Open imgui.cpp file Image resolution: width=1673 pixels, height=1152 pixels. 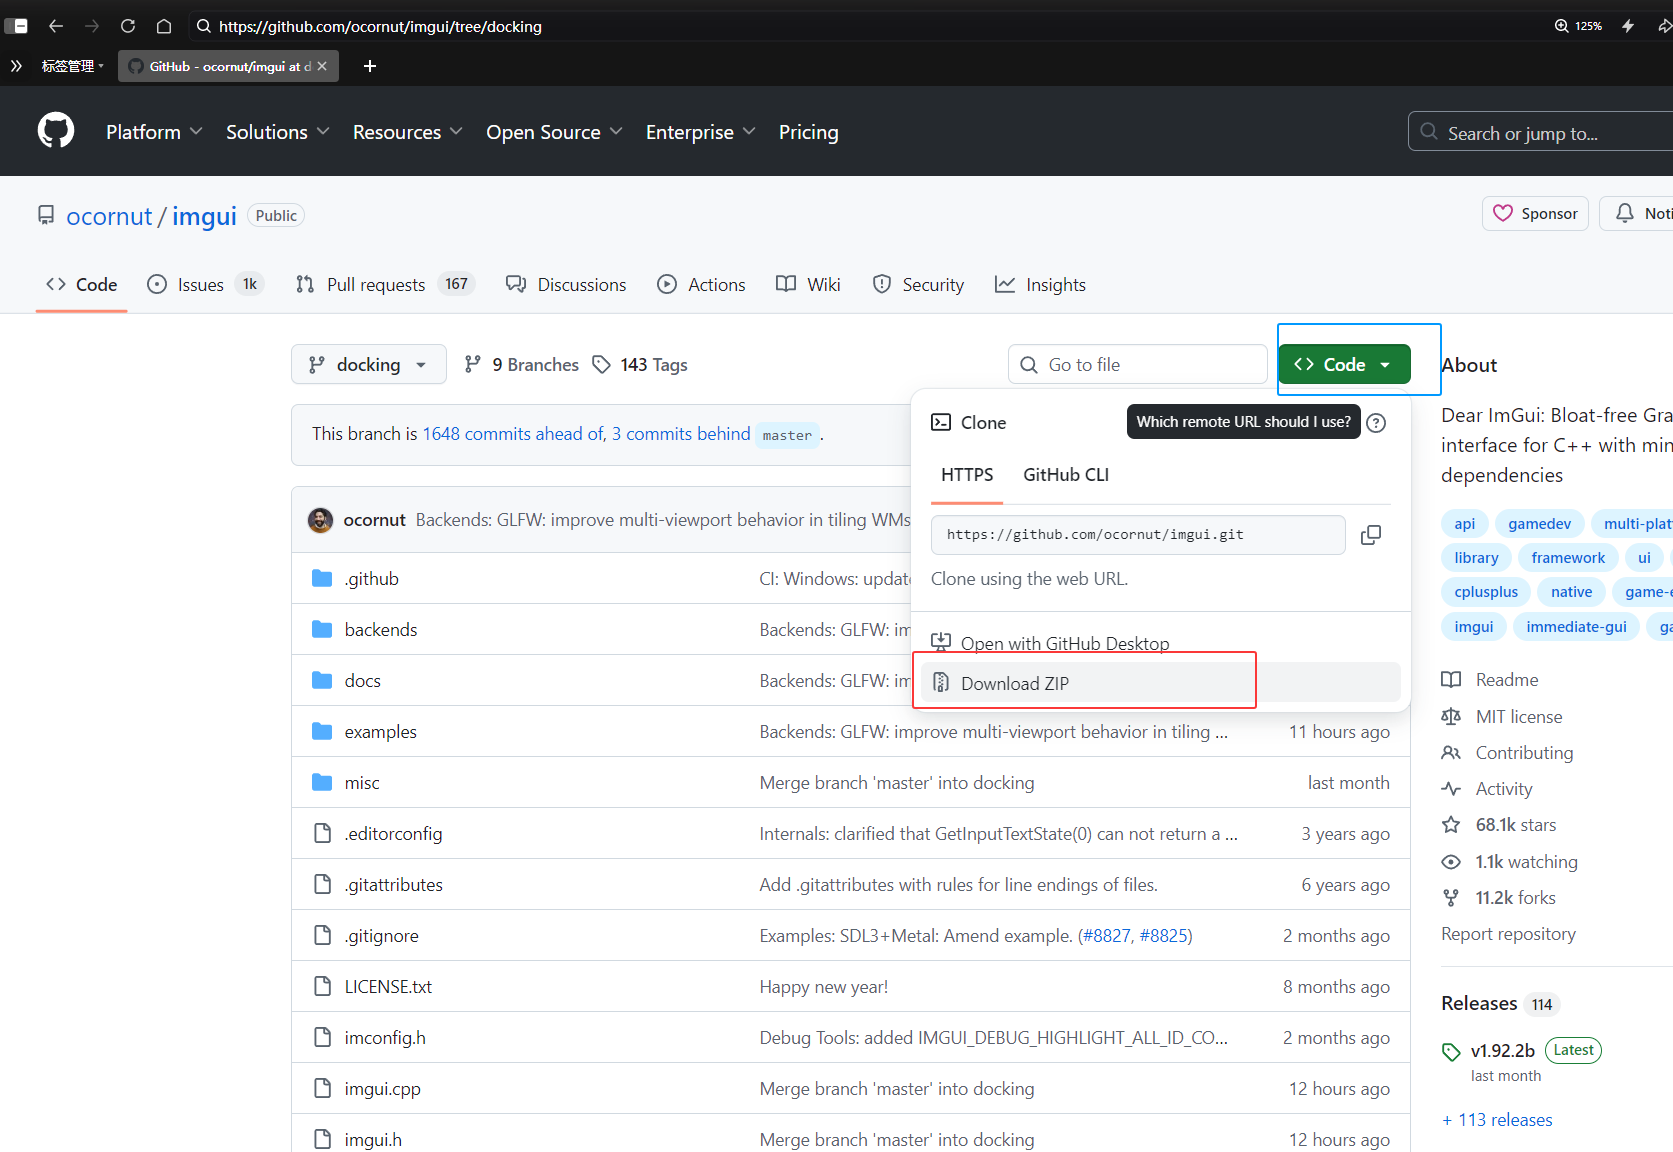click(x=383, y=1089)
